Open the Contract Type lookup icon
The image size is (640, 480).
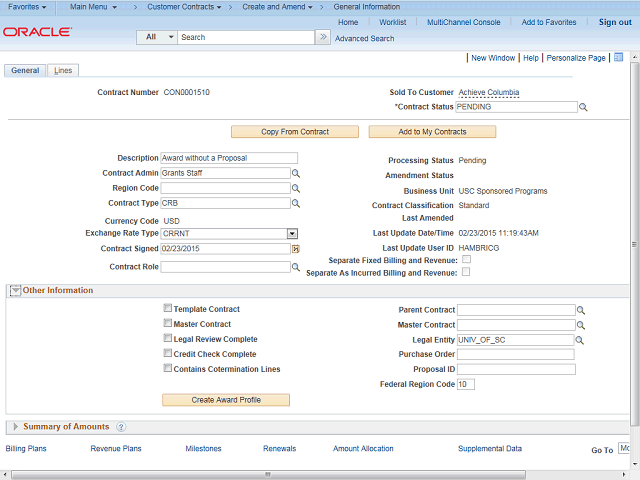296,203
